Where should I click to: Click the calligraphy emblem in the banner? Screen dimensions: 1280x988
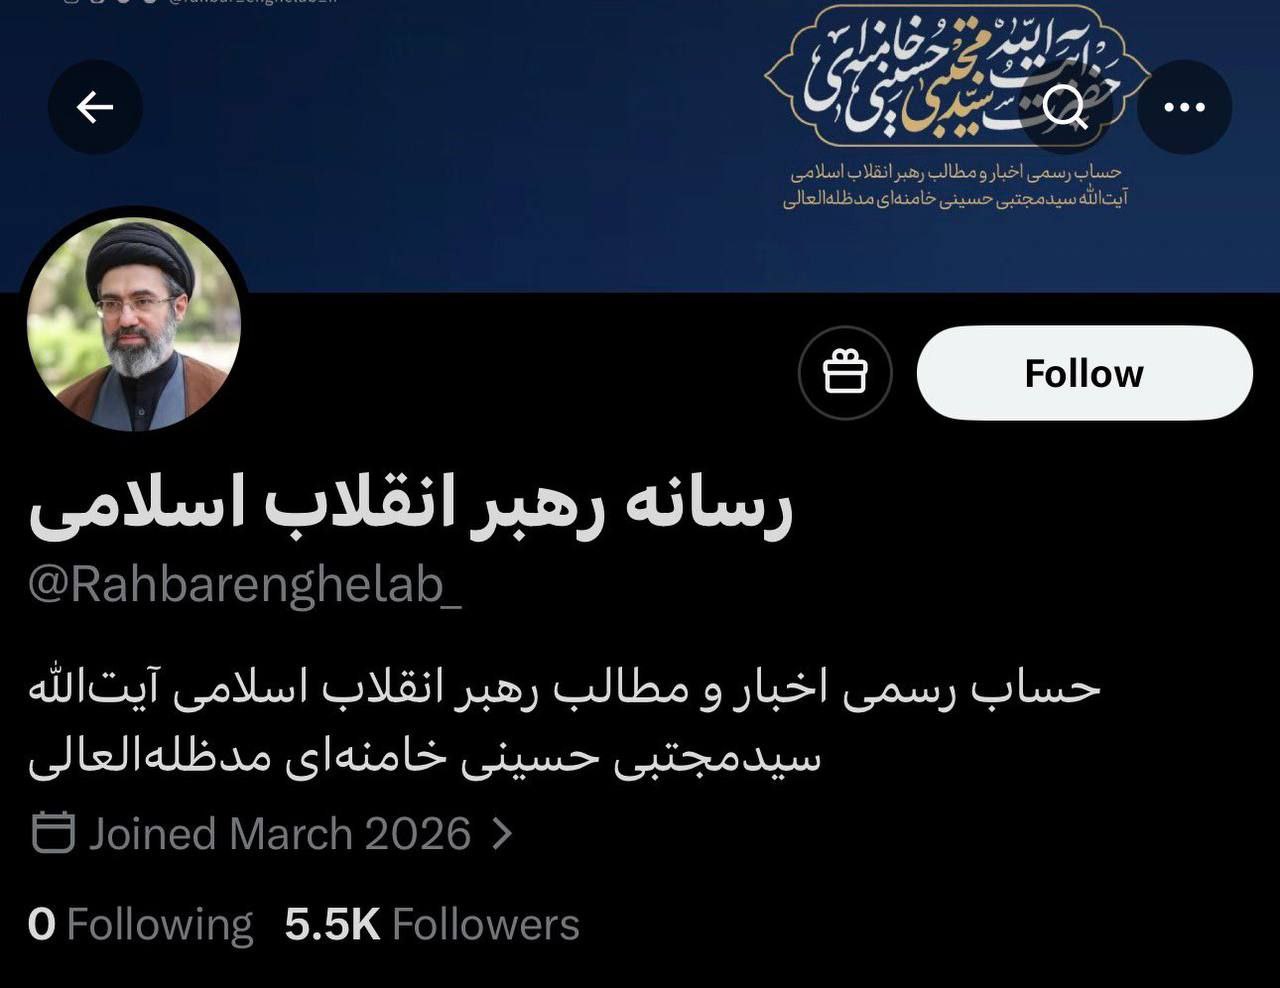click(957, 75)
